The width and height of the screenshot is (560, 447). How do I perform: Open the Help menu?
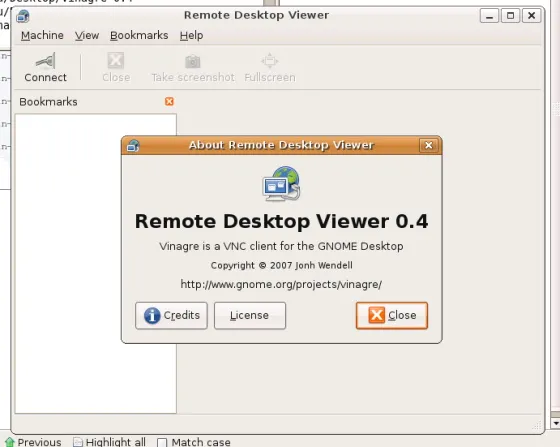191,35
